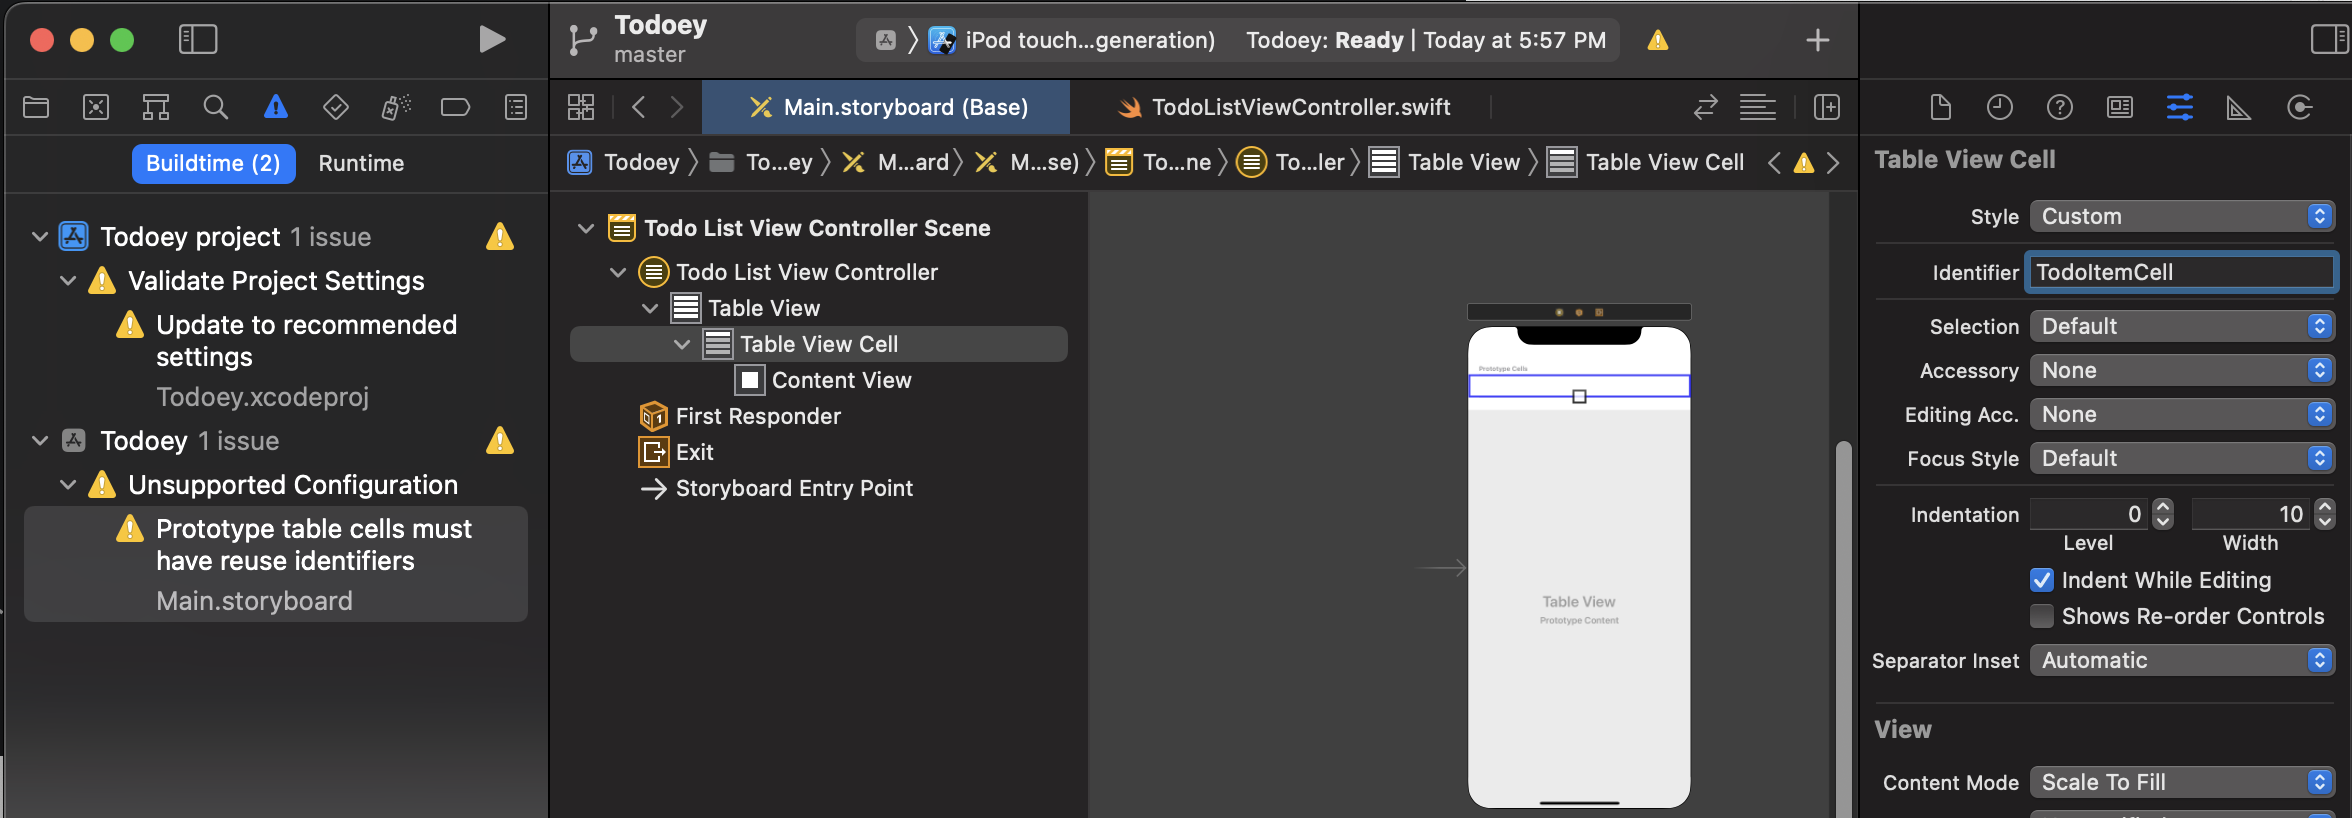Toggle the inspector panel on the right
The height and width of the screenshot is (818, 2352).
[2330, 39]
